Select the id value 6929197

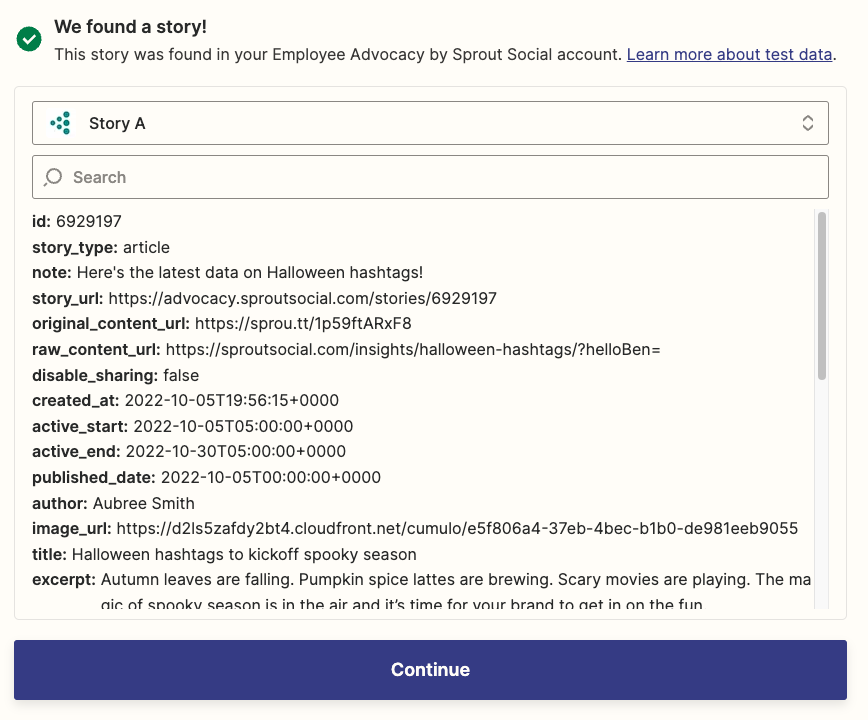click(89, 221)
